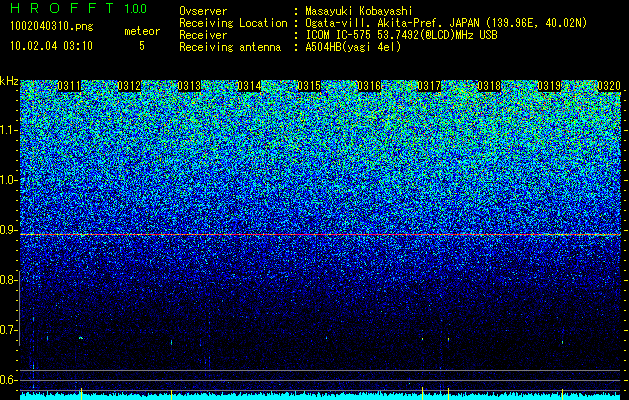Screen dimensions: 629x400
Task: Select the ICOM IC-575 53.7492 MHz receiver text
Action: [x=401, y=35]
